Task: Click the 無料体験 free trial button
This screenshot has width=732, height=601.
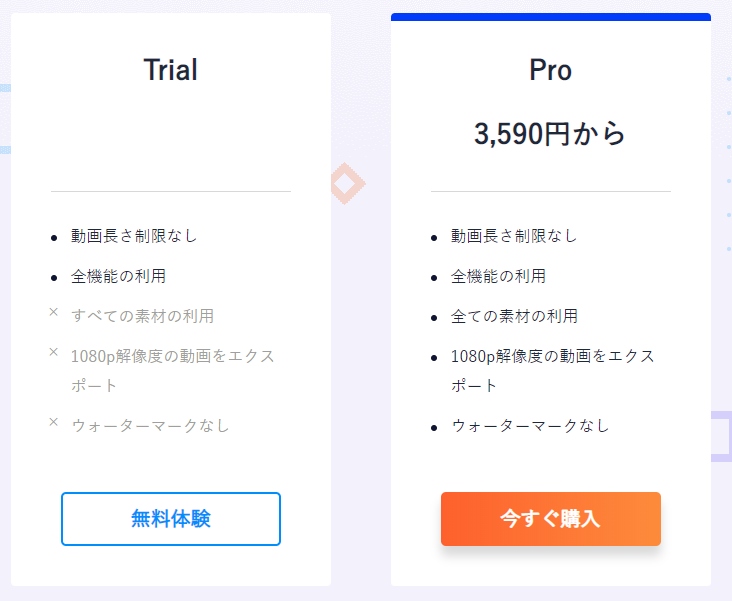Action: (171, 519)
